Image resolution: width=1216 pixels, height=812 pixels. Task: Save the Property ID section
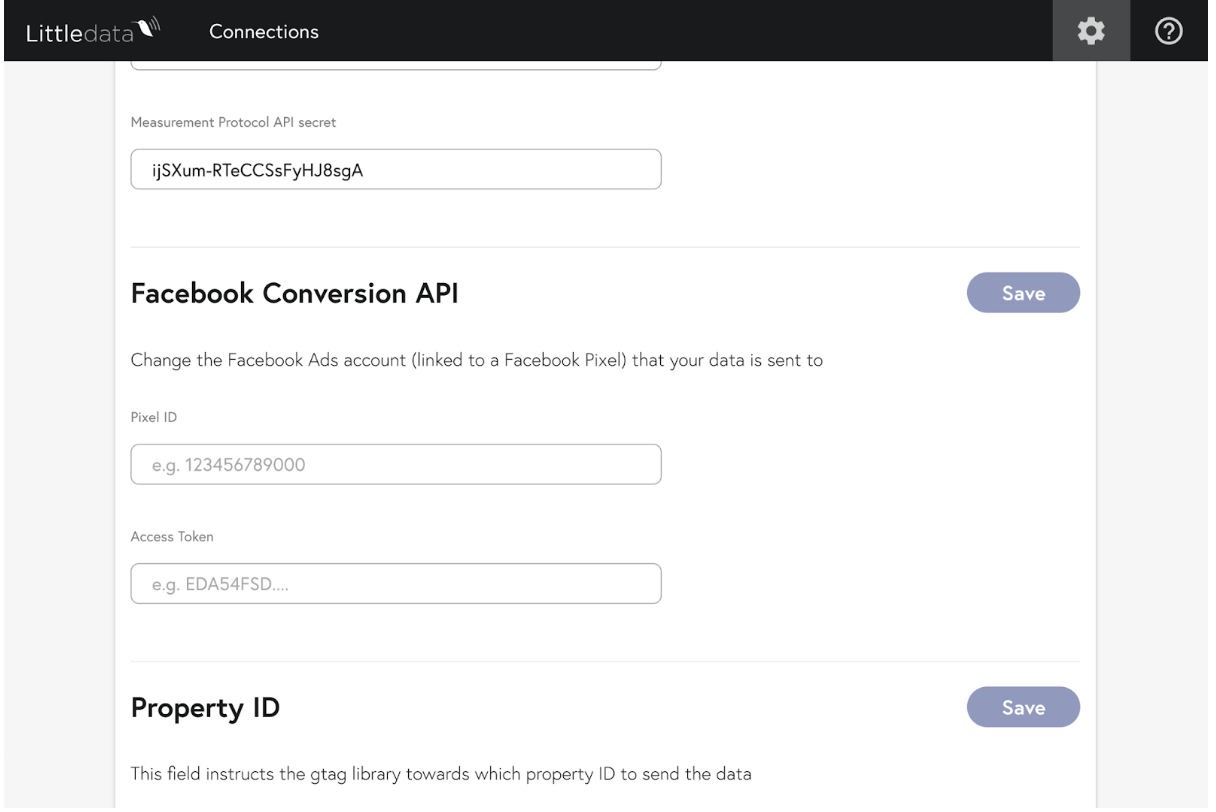click(x=1023, y=707)
